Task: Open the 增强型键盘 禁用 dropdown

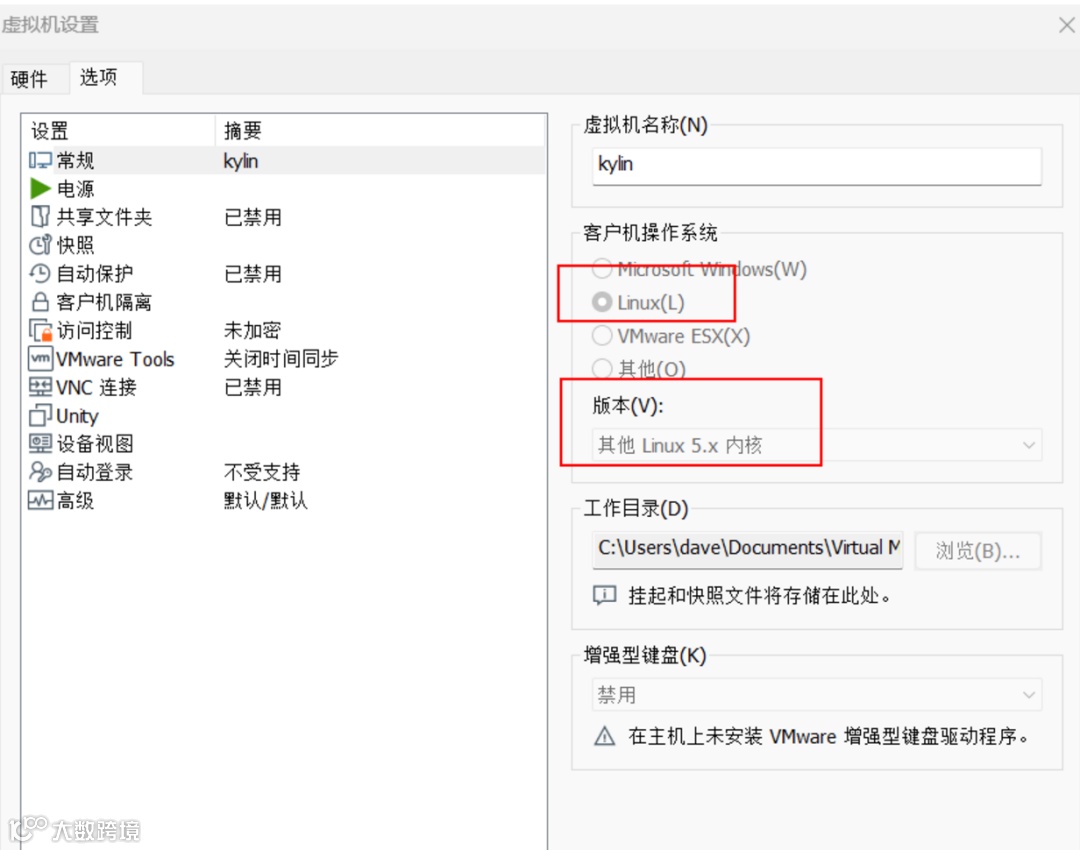Action: [x=817, y=695]
